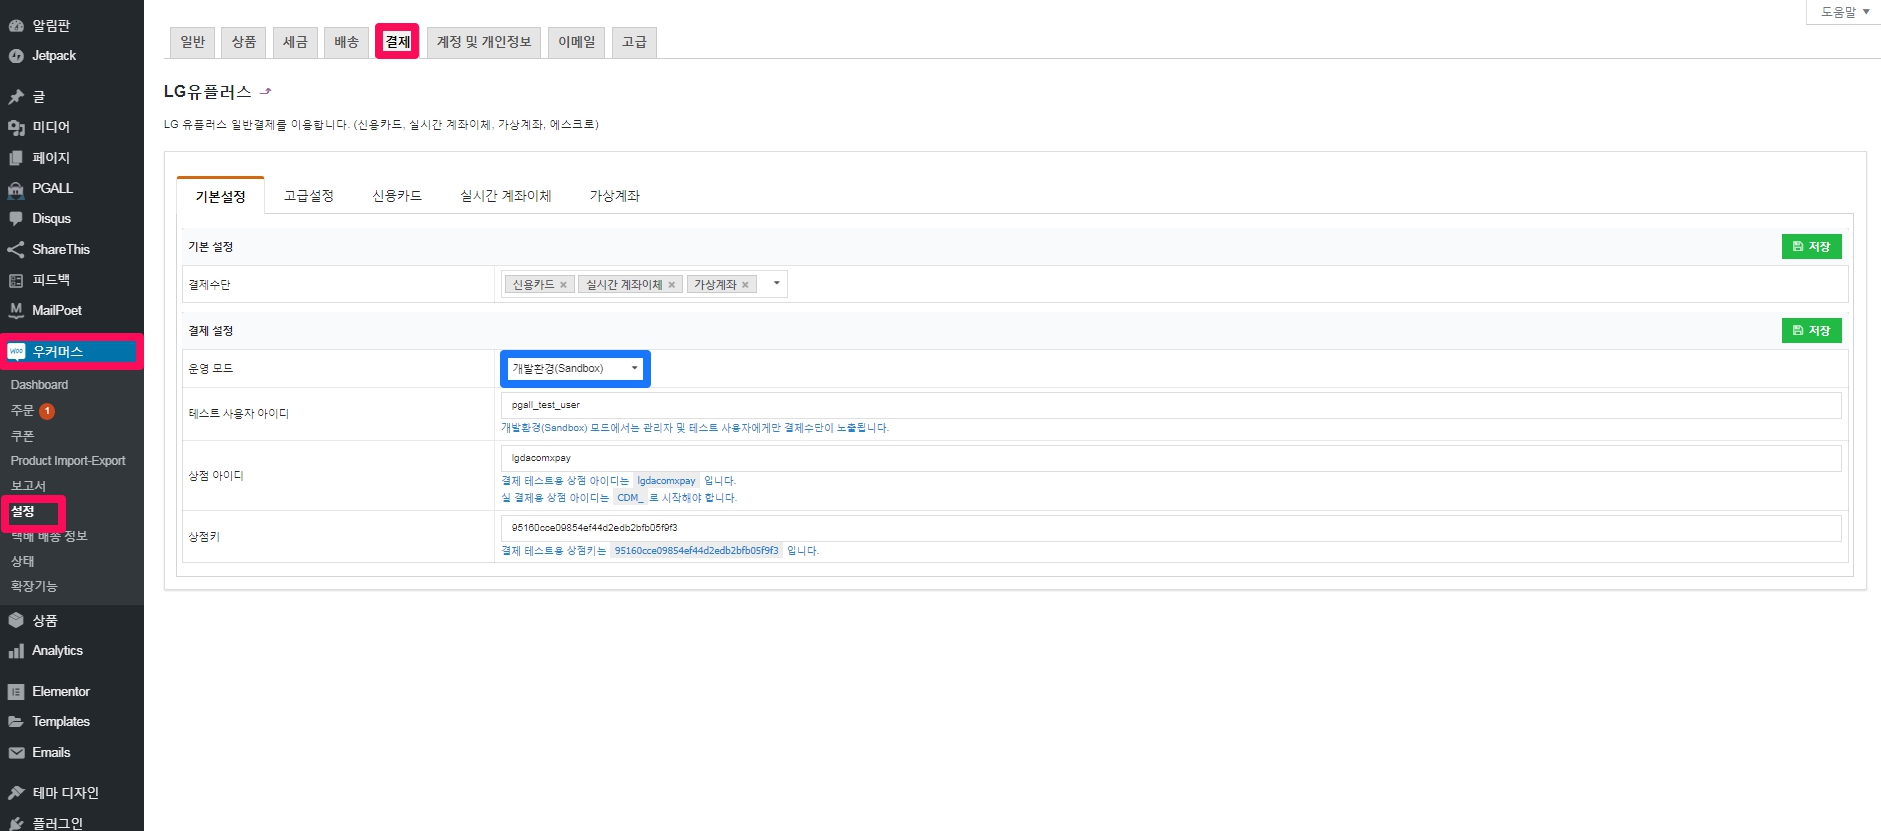Open the 도움말 help dropdown

tap(1843, 12)
